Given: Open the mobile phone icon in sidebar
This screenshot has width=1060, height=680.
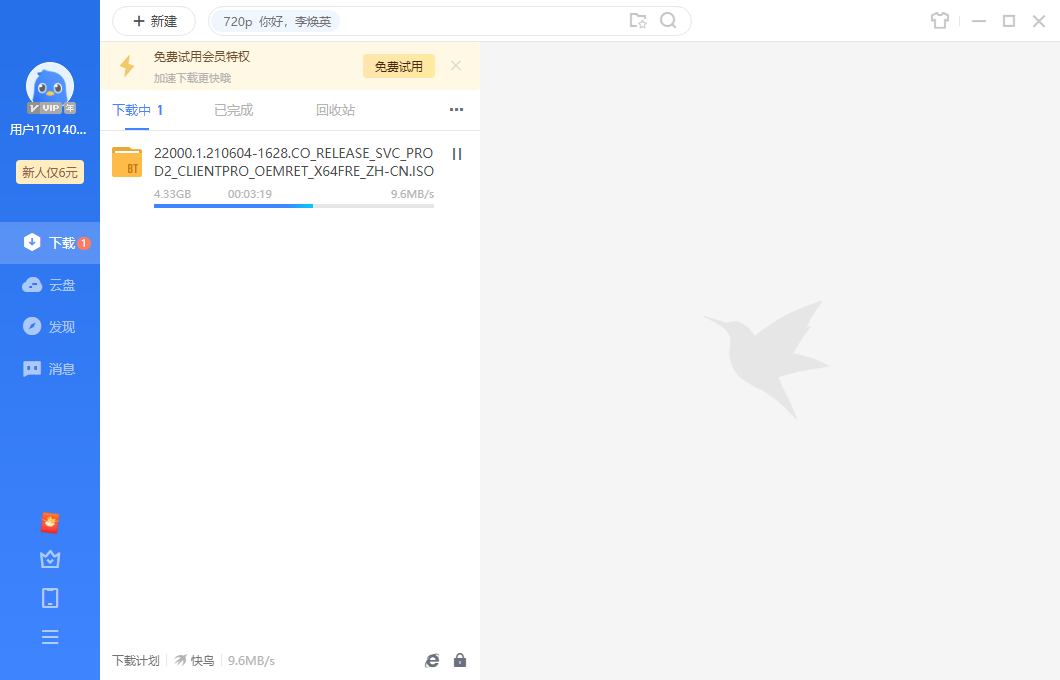Looking at the screenshot, I should point(50,598).
